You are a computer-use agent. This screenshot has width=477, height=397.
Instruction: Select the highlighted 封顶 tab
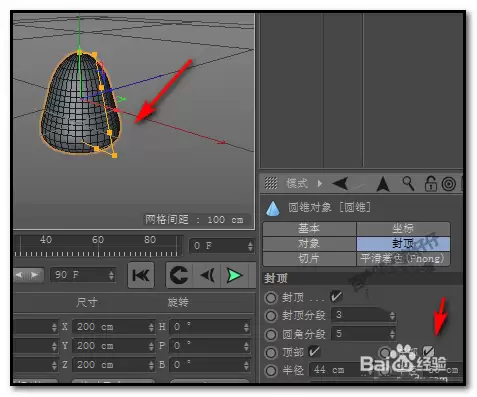click(x=403, y=244)
